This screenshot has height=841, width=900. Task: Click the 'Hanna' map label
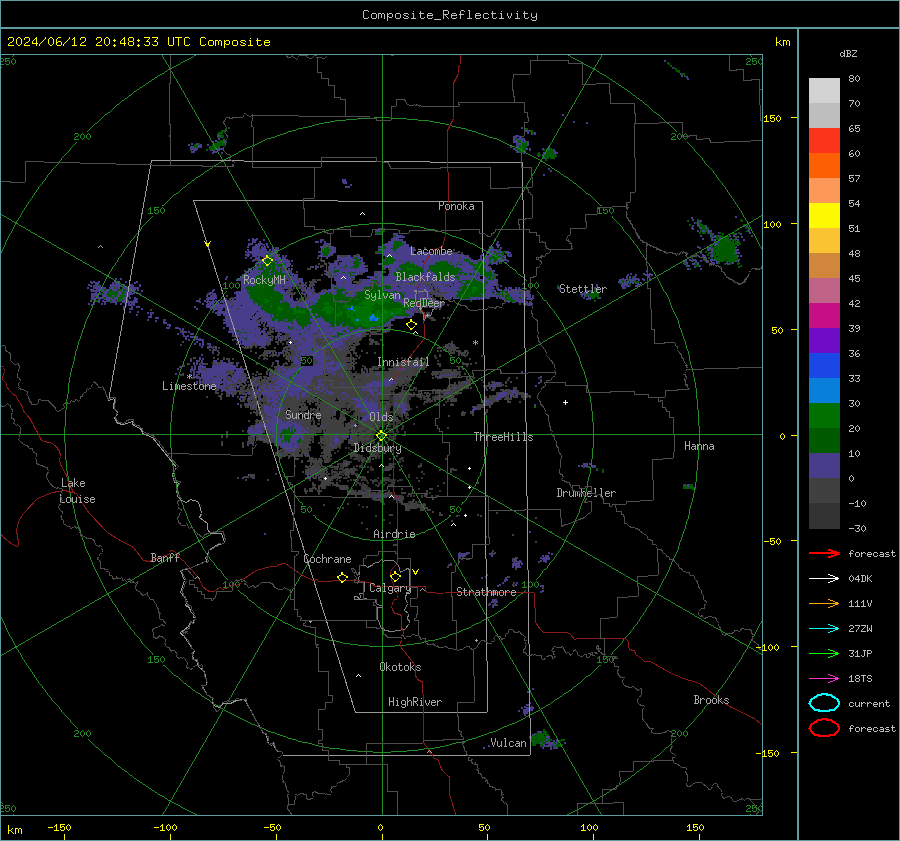point(699,446)
